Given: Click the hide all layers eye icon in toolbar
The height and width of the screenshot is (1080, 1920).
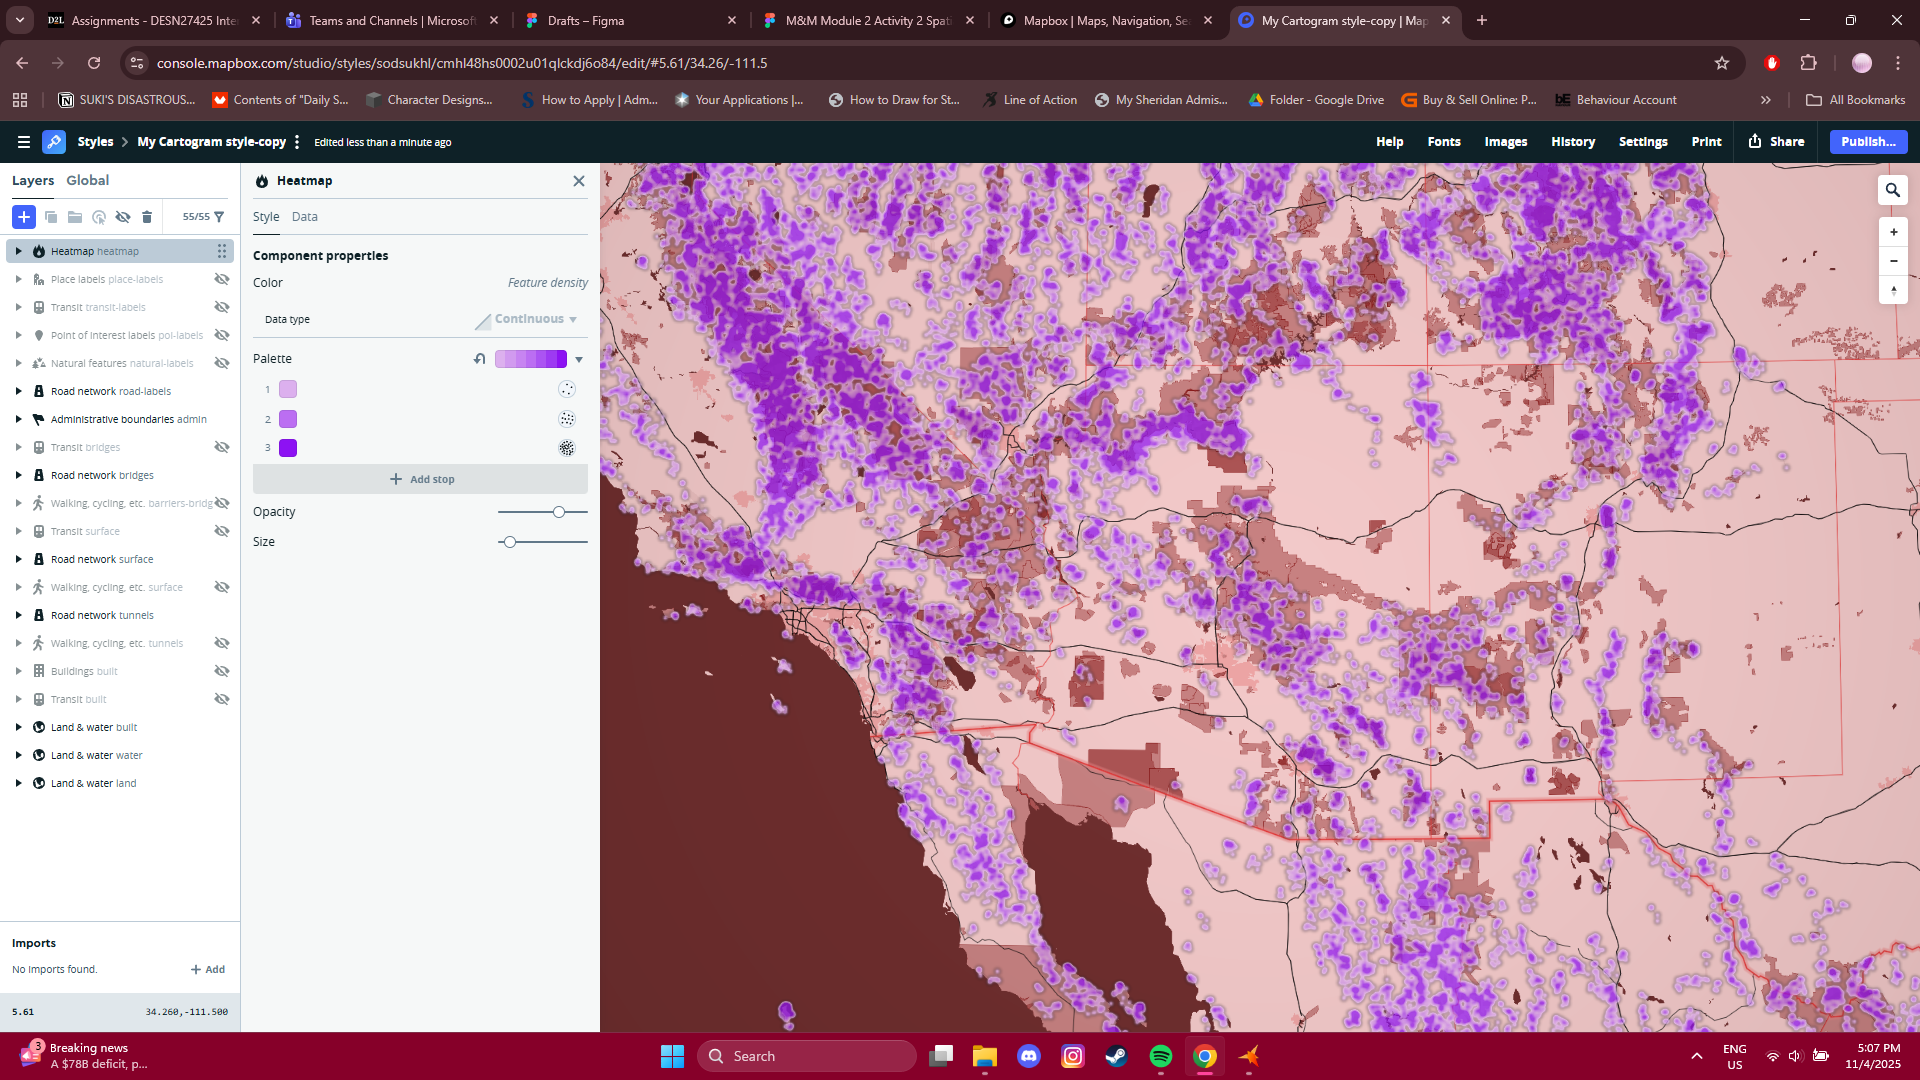Looking at the screenshot, I should tap(123, 217).
